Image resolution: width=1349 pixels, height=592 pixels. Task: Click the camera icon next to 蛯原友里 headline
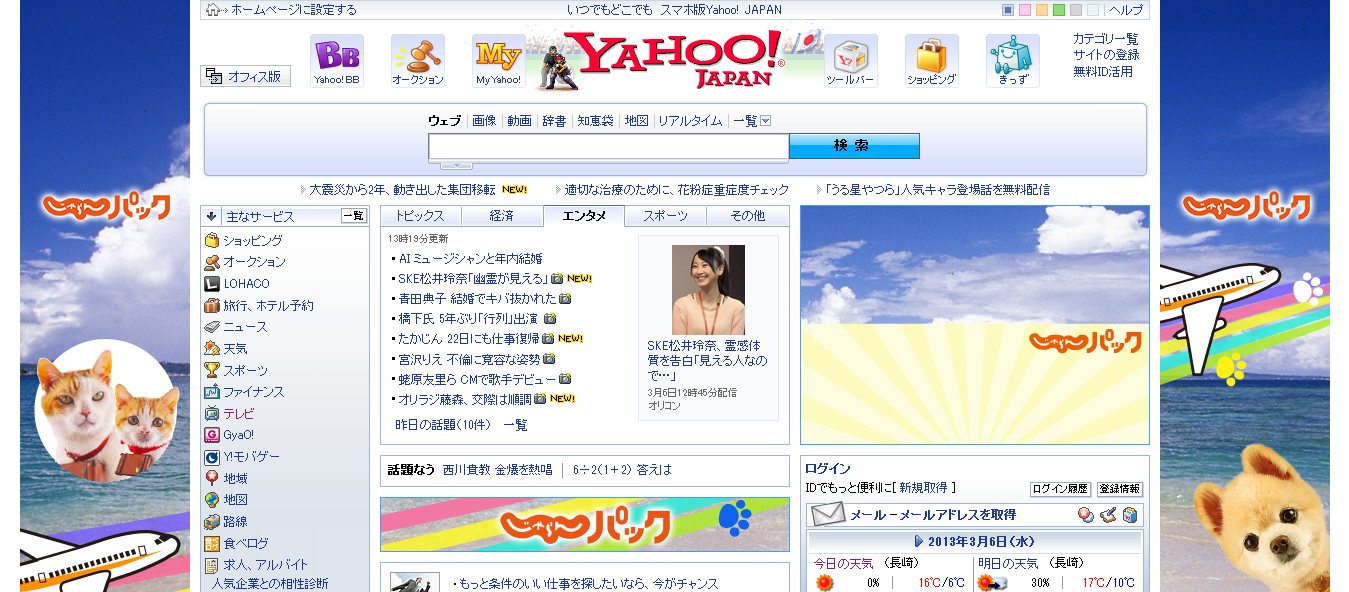565,379
